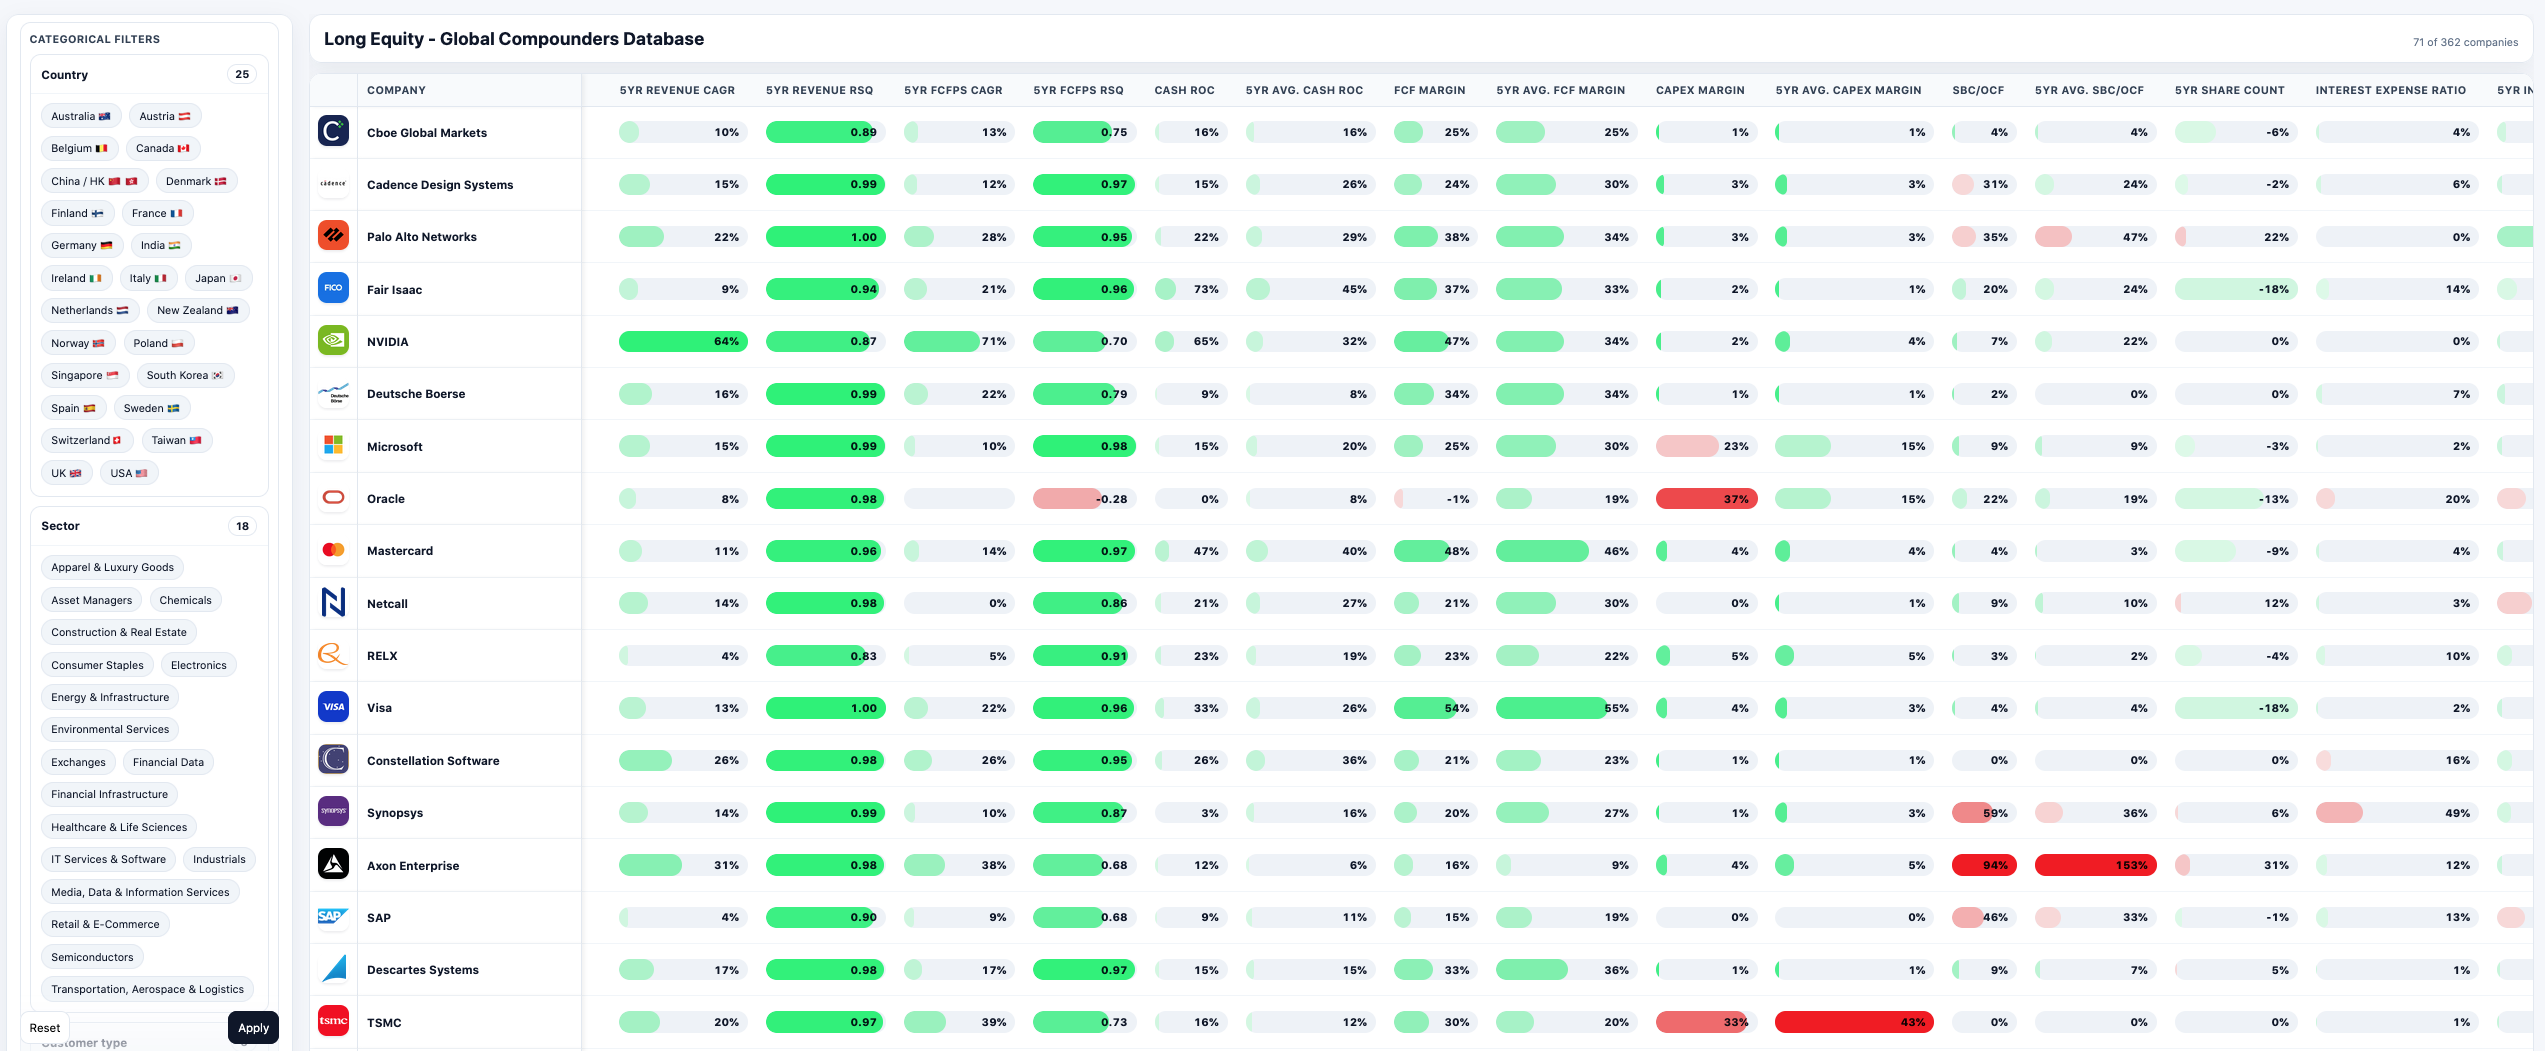Click the Reset filters button
Screen dimensions: 2545x1051
[45, 1028]
